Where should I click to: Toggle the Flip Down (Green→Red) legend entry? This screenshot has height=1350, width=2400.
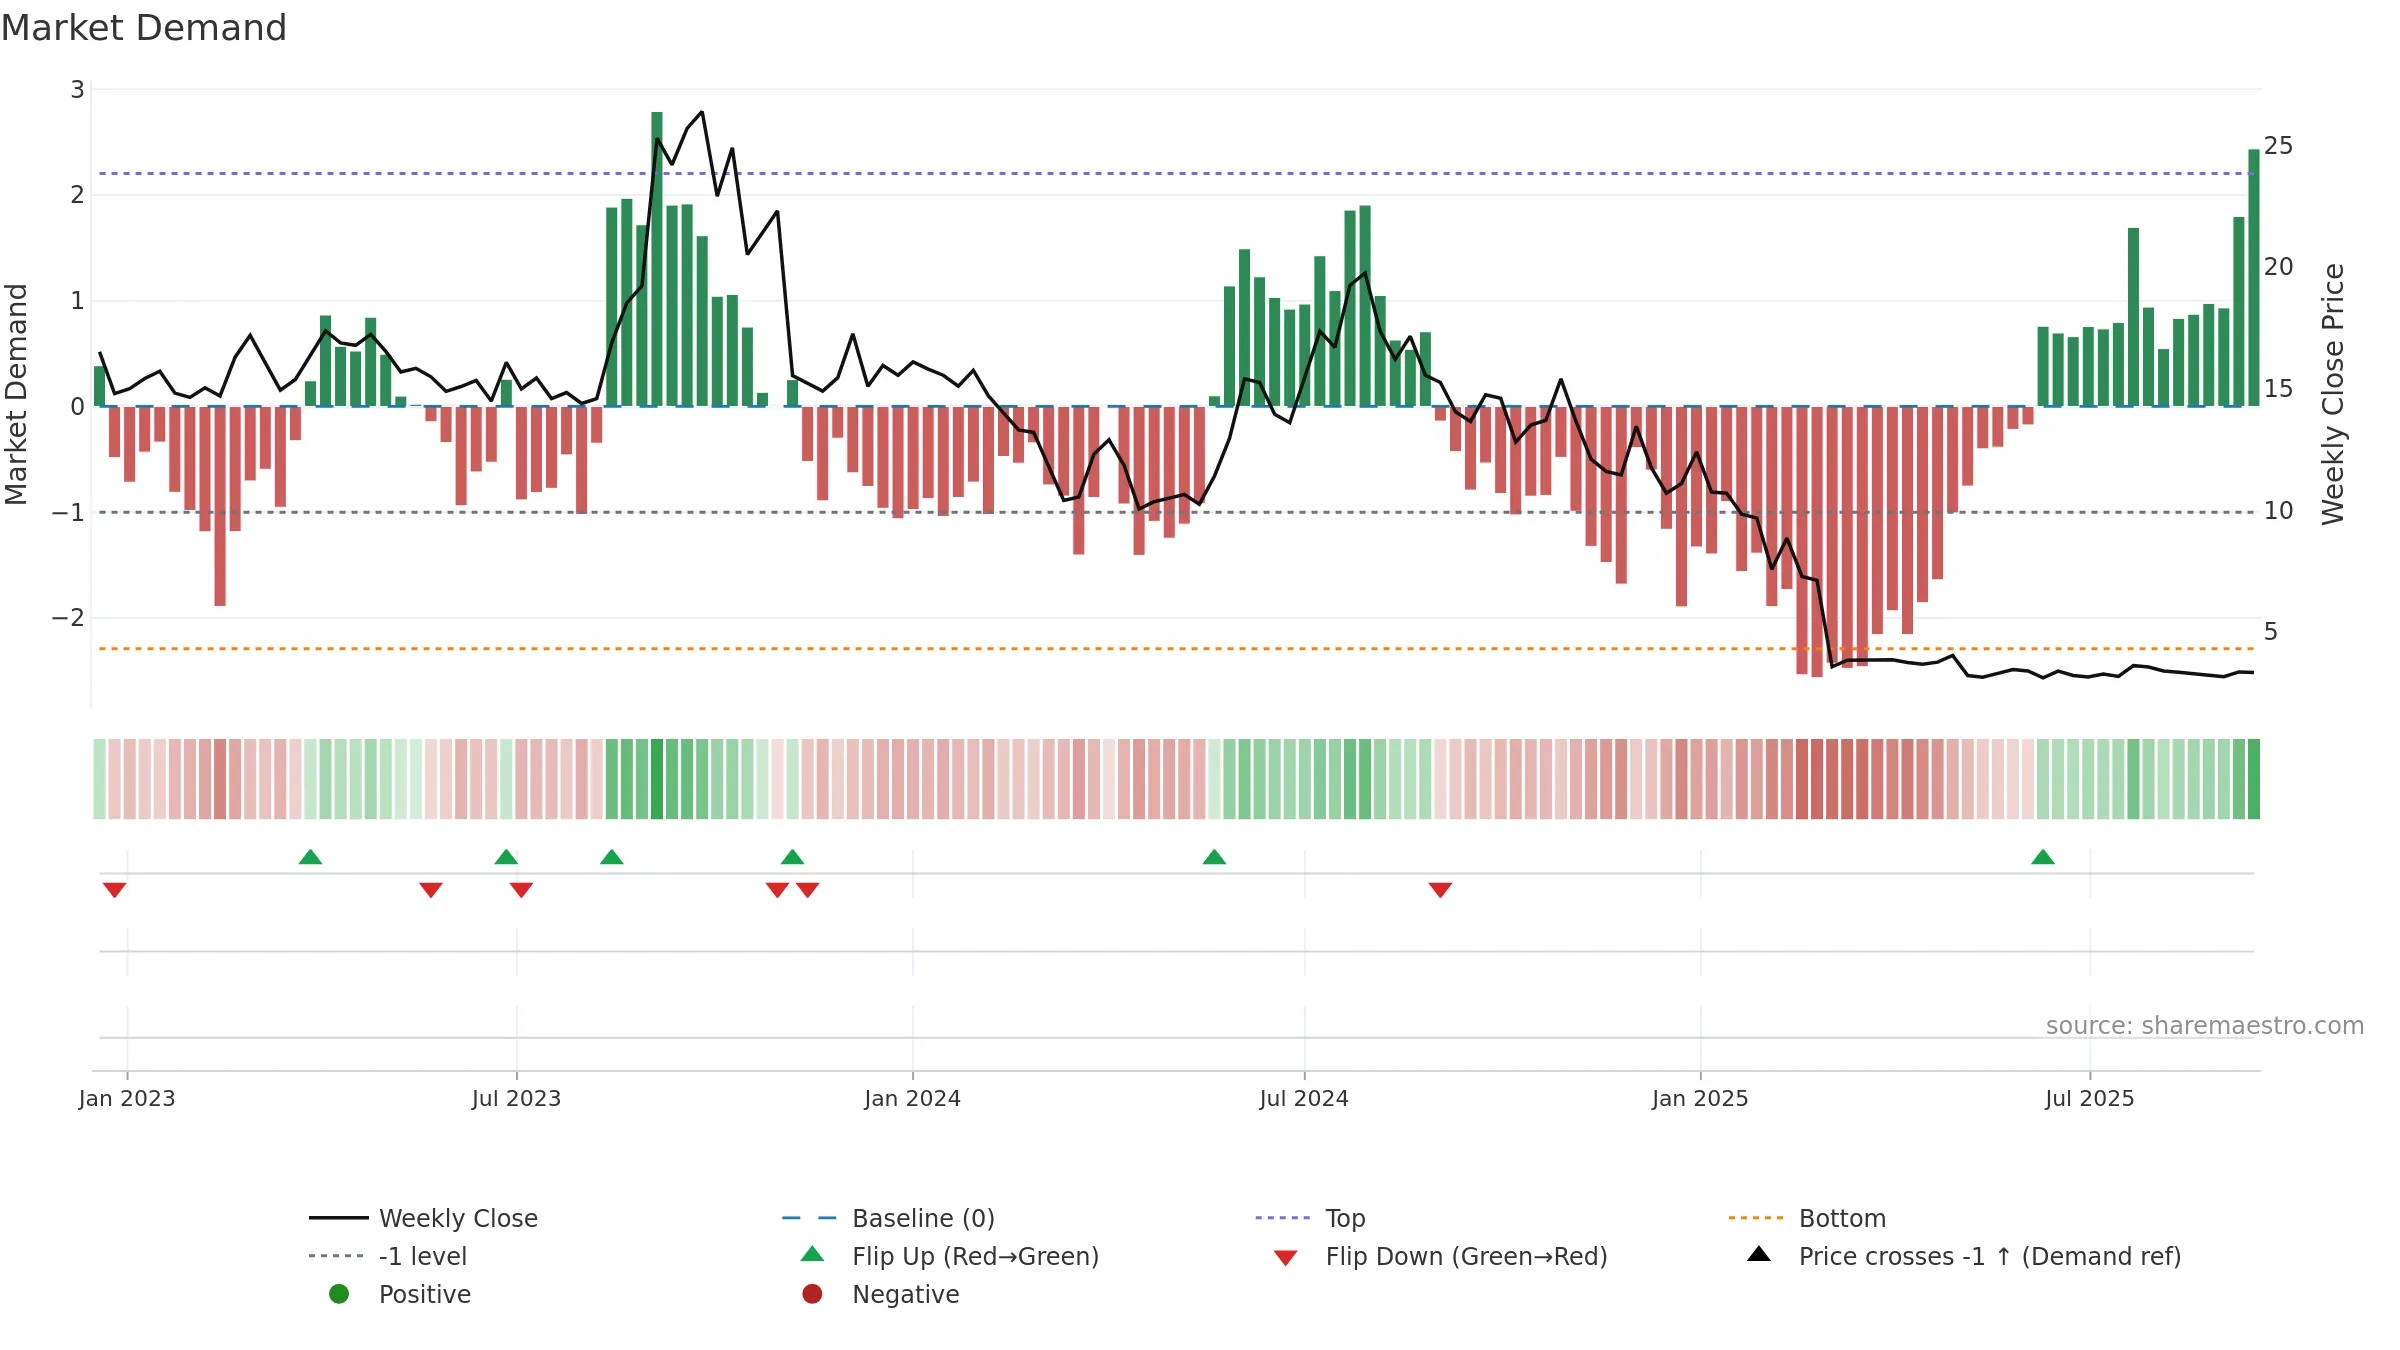pyautogui.click(x=1440, y=1256)
